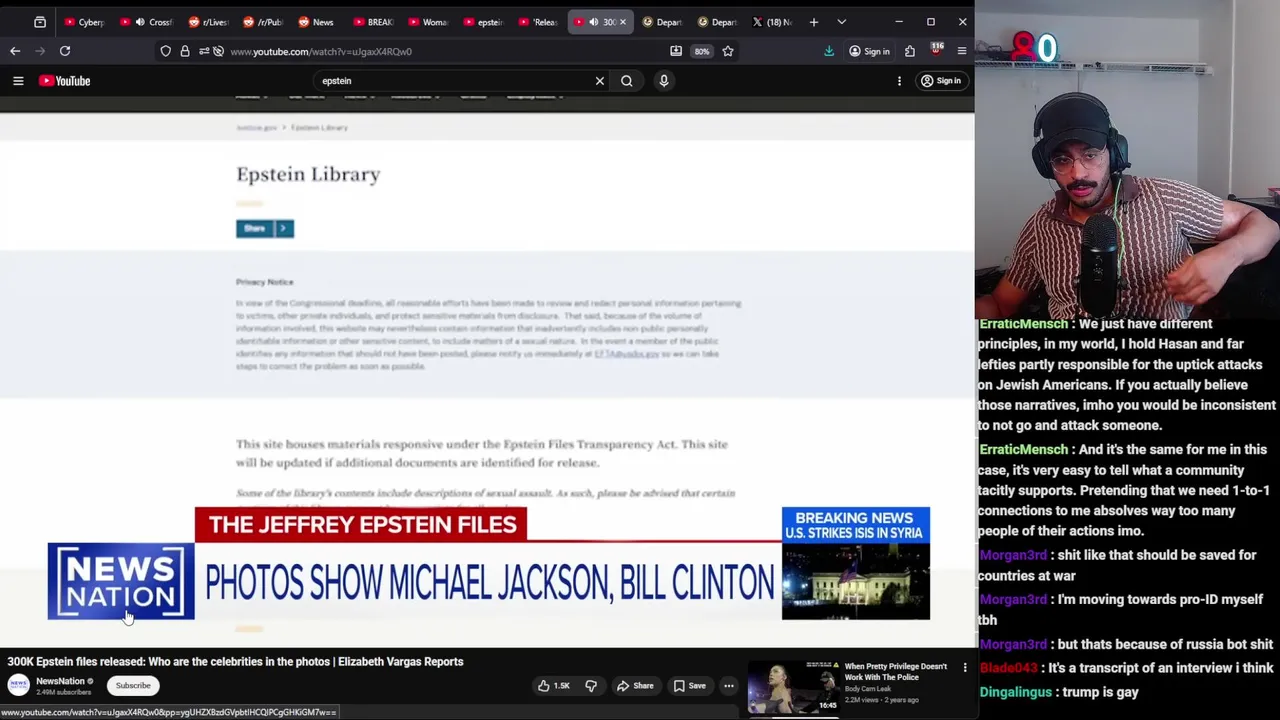Image resolution: width=1280 pixels, height=720 pixels.
Task: Open the NewsNation channel name link
Action: point(60,681)
